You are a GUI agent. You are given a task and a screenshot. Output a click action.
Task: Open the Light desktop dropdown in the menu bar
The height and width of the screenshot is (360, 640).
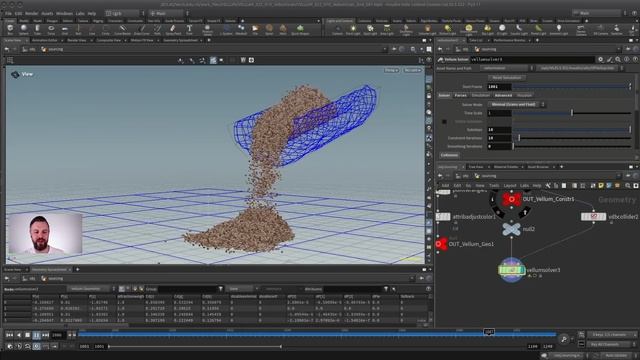pos(125,13)
